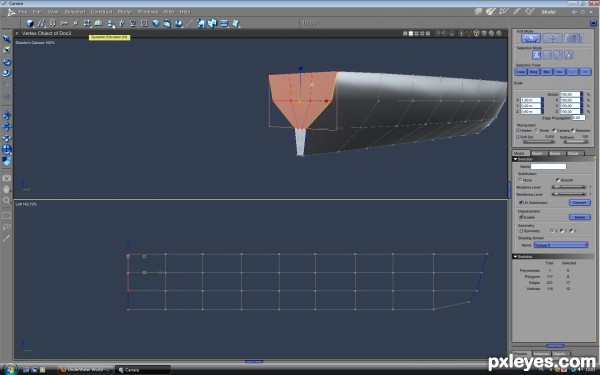Adjust the Rendering Level slider
The image size is (600, 375).
click(x=569, y=194)
